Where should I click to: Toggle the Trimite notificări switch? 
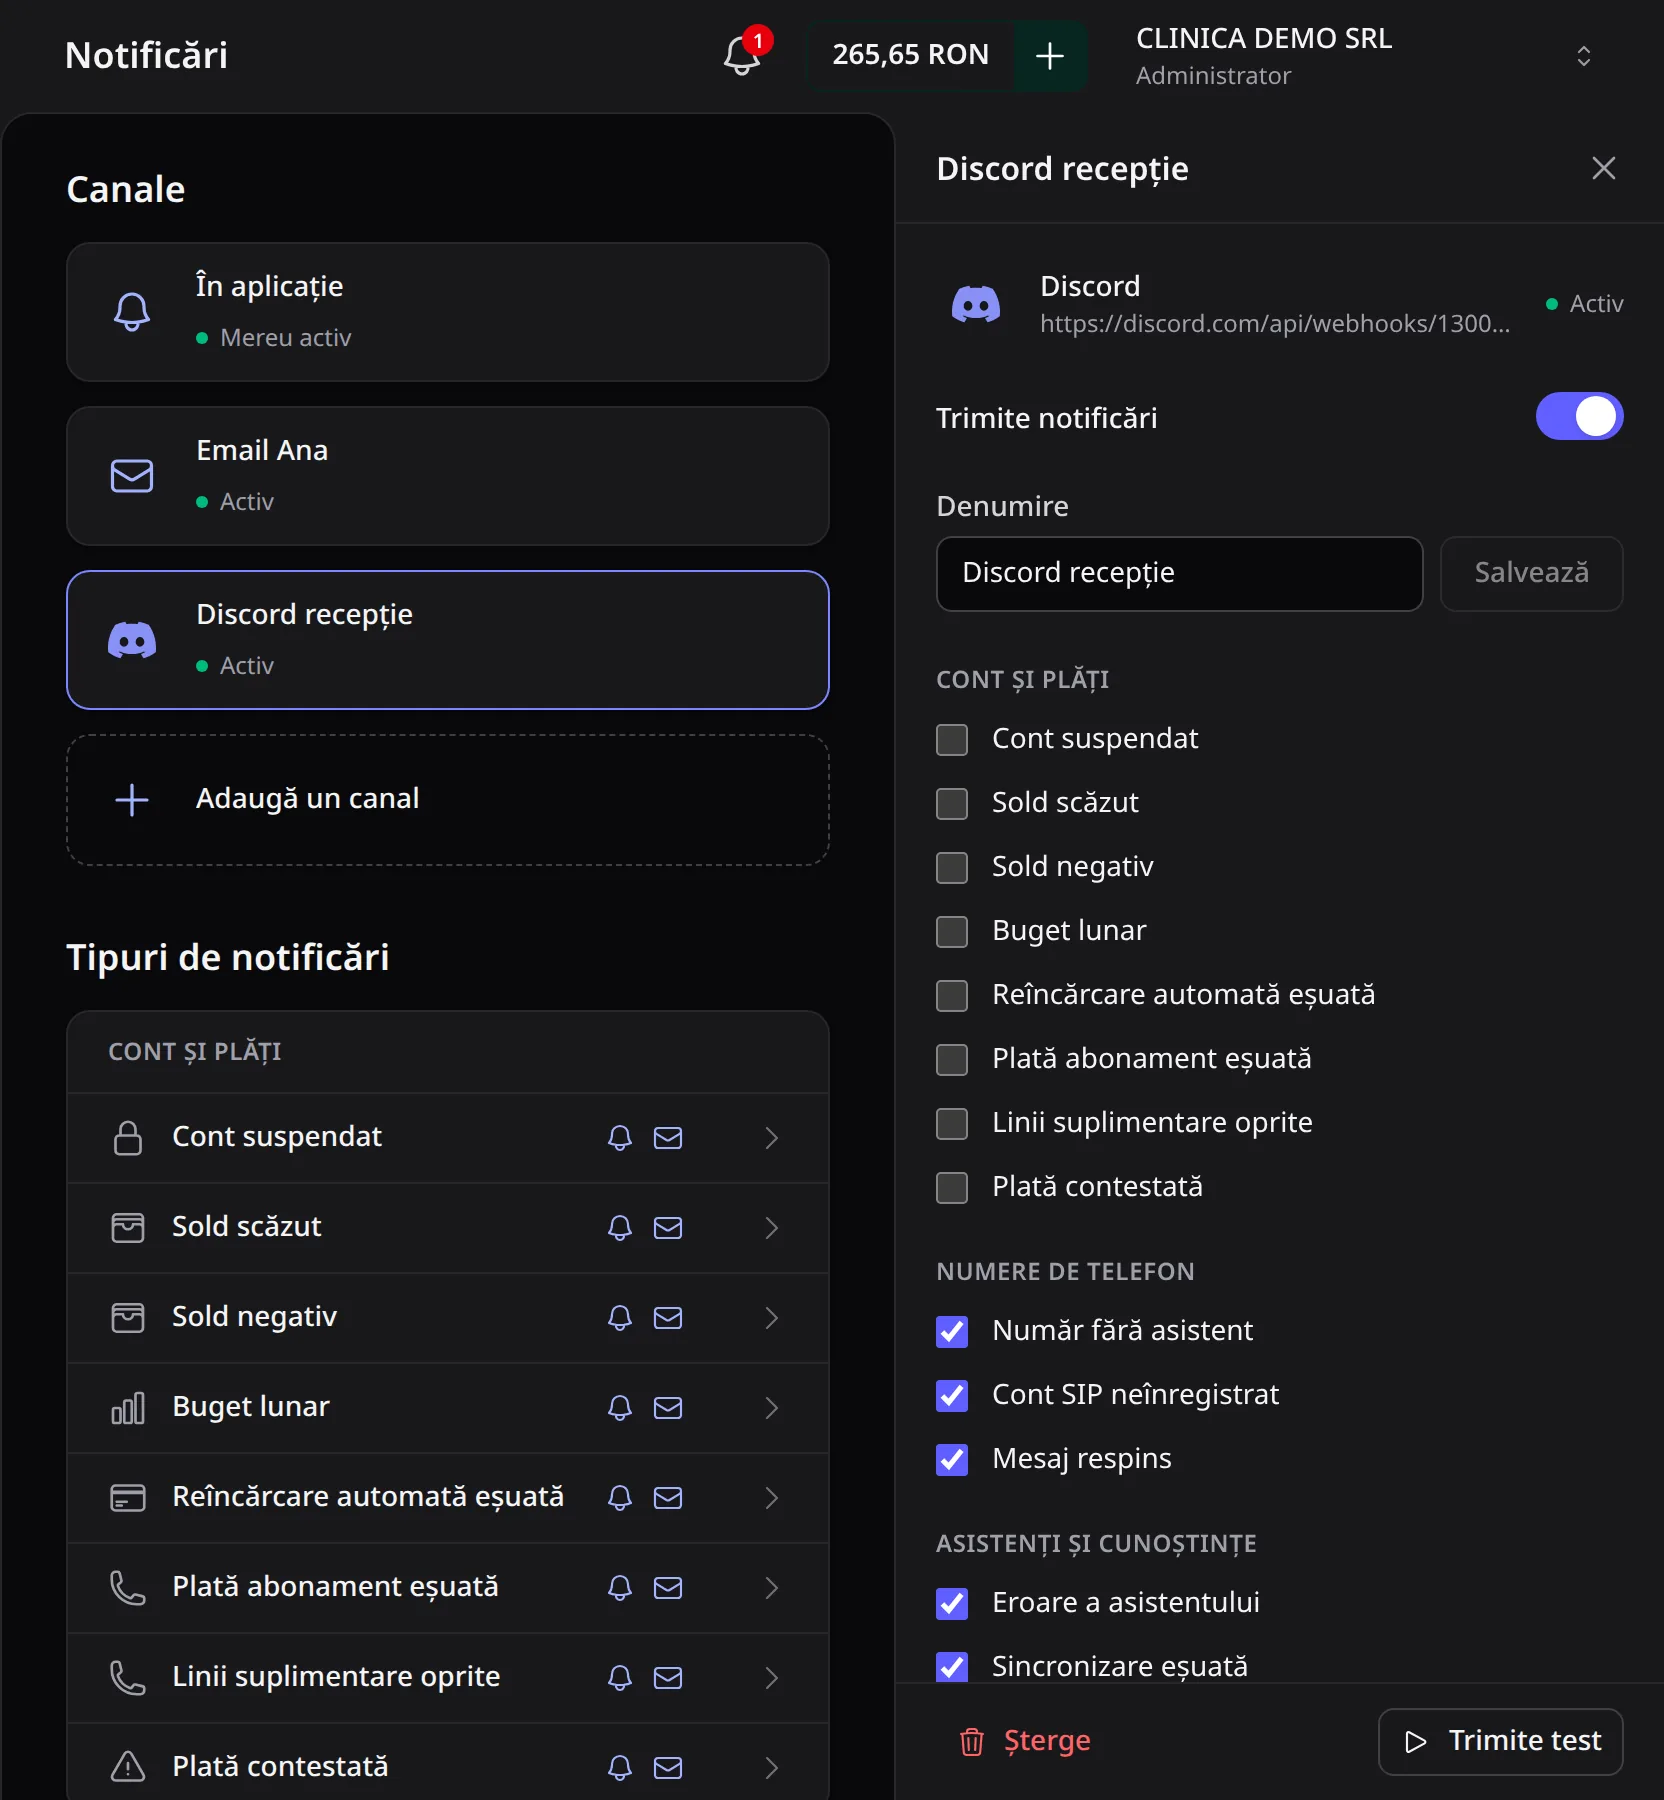[x=1579, y=416]
